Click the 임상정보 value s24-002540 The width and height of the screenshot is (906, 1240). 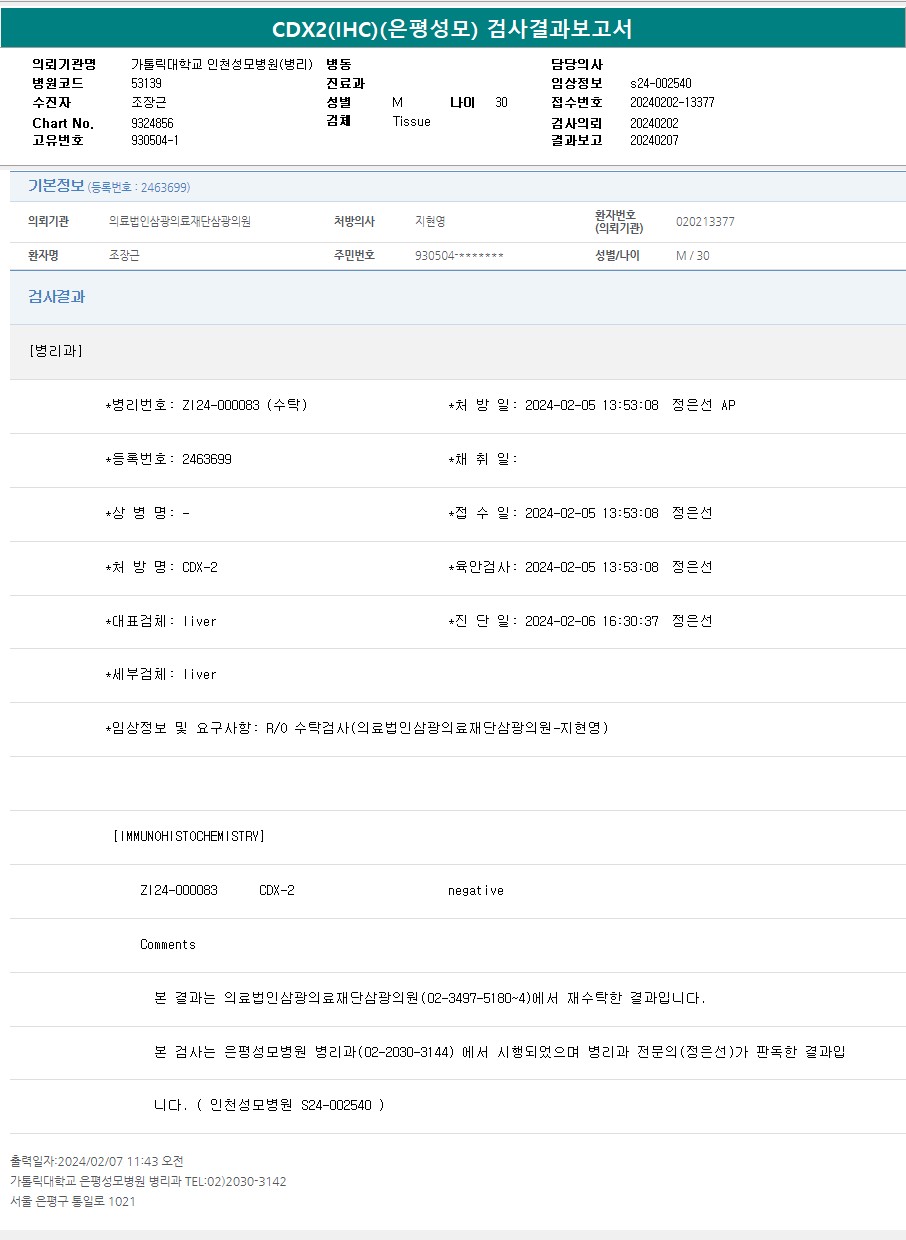point(660,83)
